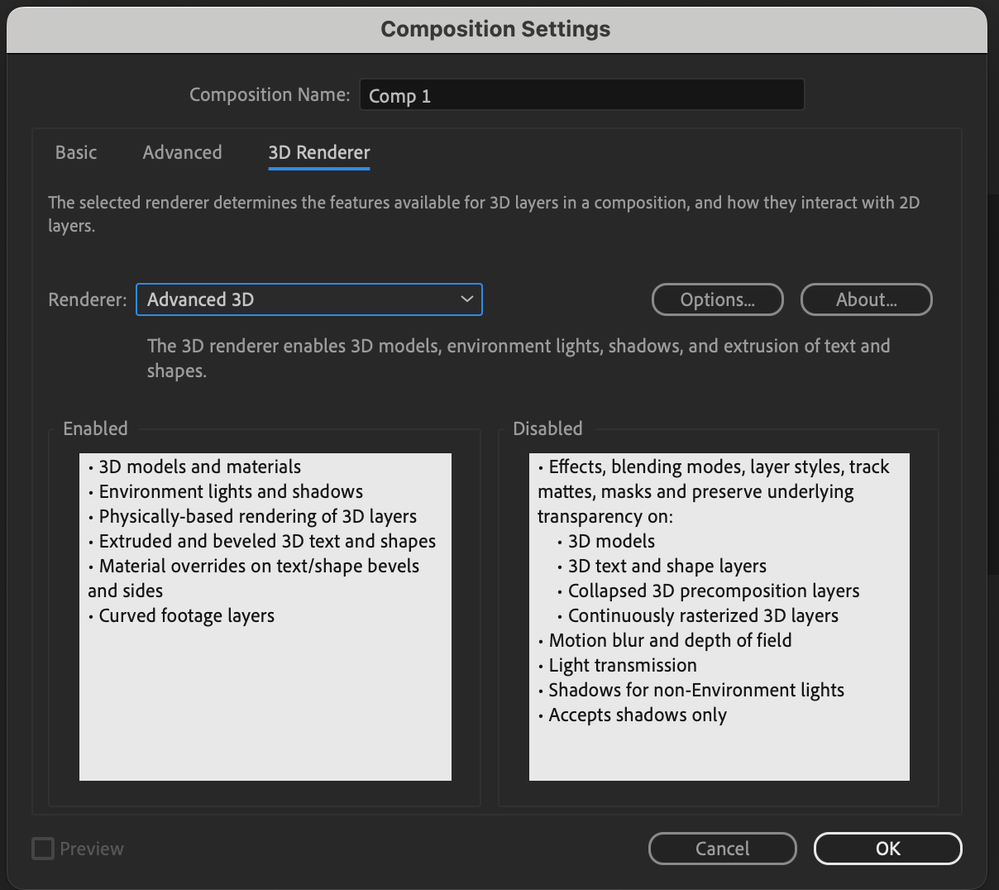The image size is (999, 890).
Task: Enable the Preview checkbox
Action: (x=43, y=849)
